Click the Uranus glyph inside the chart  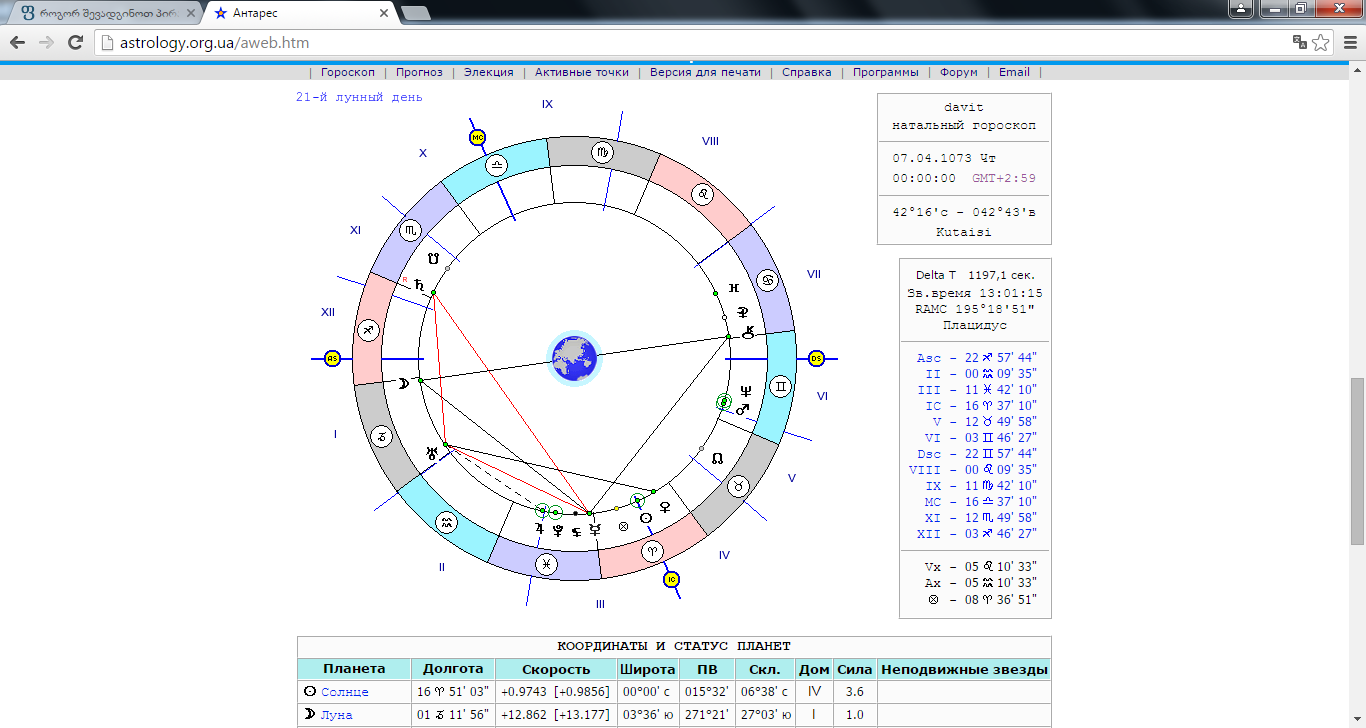coord(432,453)
